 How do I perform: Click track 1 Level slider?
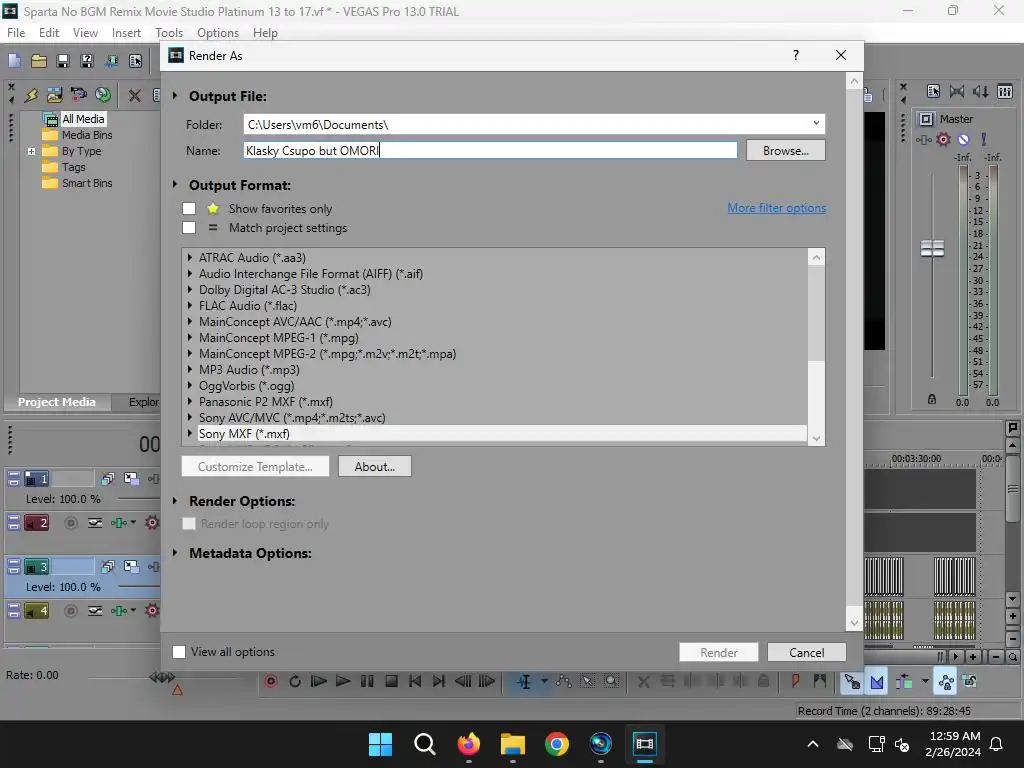coord(137,499)
